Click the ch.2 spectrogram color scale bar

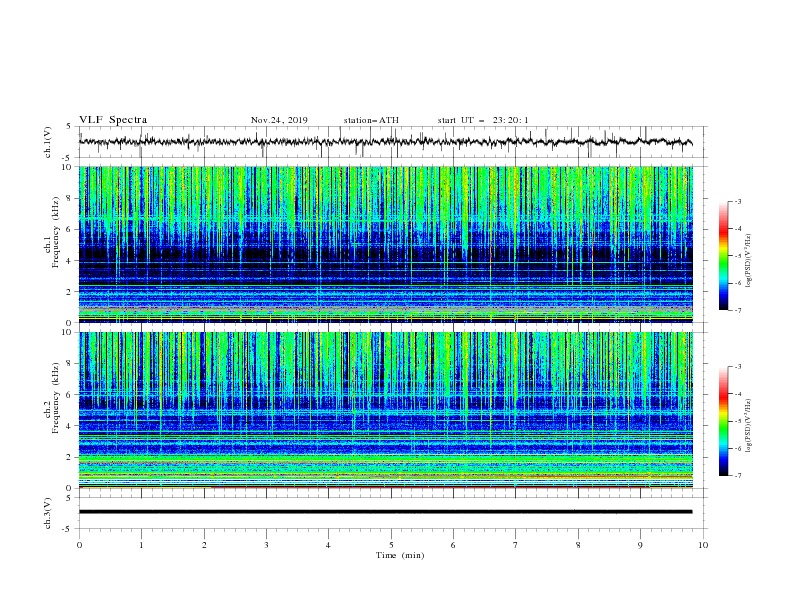pyautogui.click(x=724, y=421)
